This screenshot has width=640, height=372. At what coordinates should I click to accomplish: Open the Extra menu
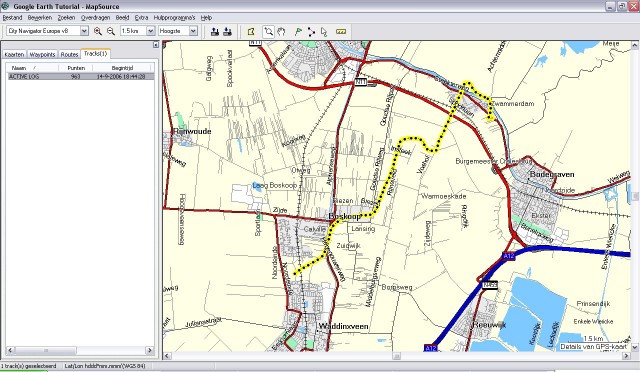[141, 18]
